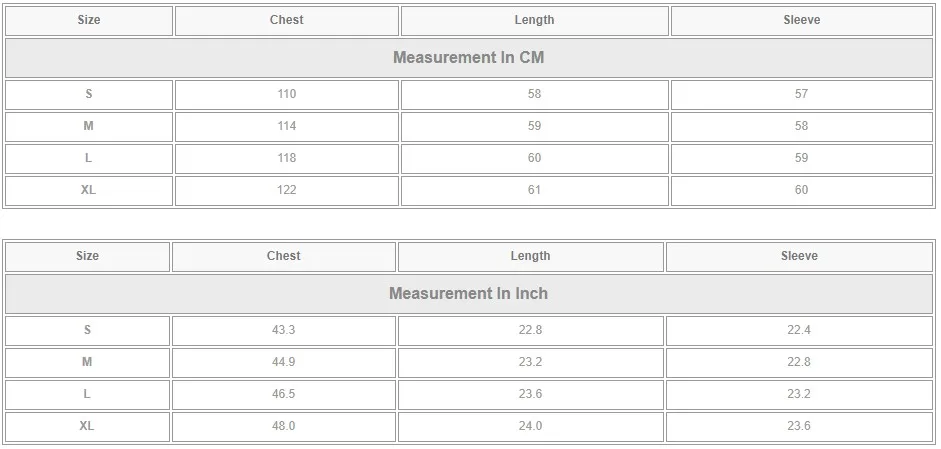Select the Chest header in CM table
The image size is (941, 449).
(287, 20)
